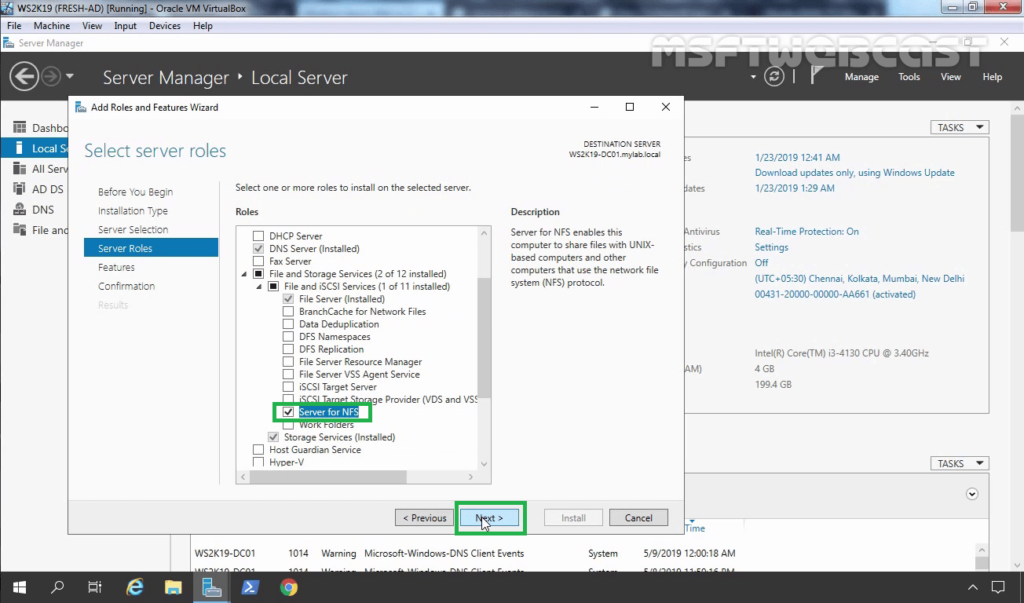1024x603 pixels.
Task: Check the DHCP Server role
Action: (x=259, y=236)
